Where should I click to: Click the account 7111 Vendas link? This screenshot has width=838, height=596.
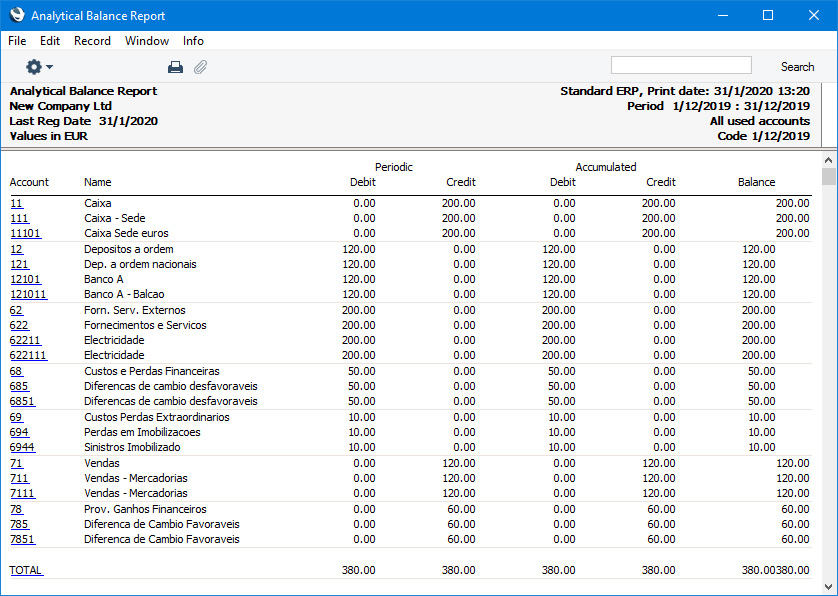(21, 493)
